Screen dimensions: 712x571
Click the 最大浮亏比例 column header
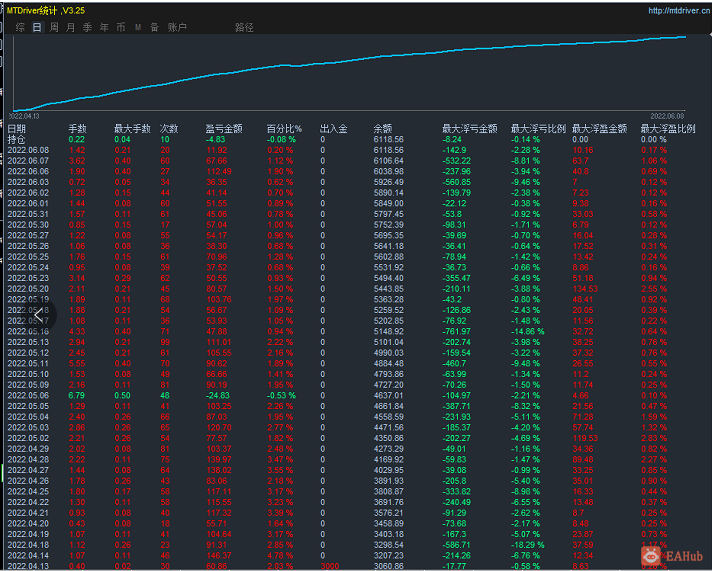(538, 129)
